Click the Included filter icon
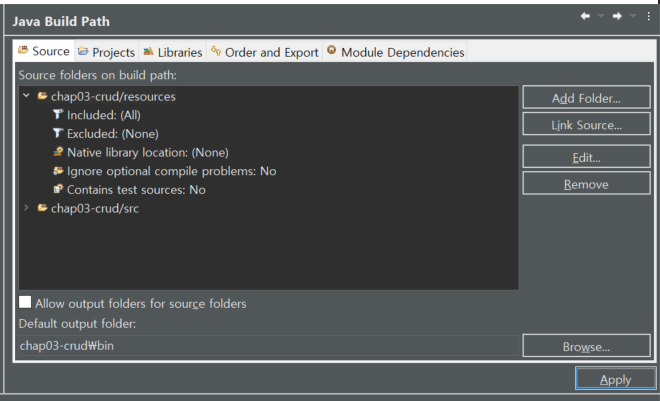660x401 pixels. tap(58, 114)
